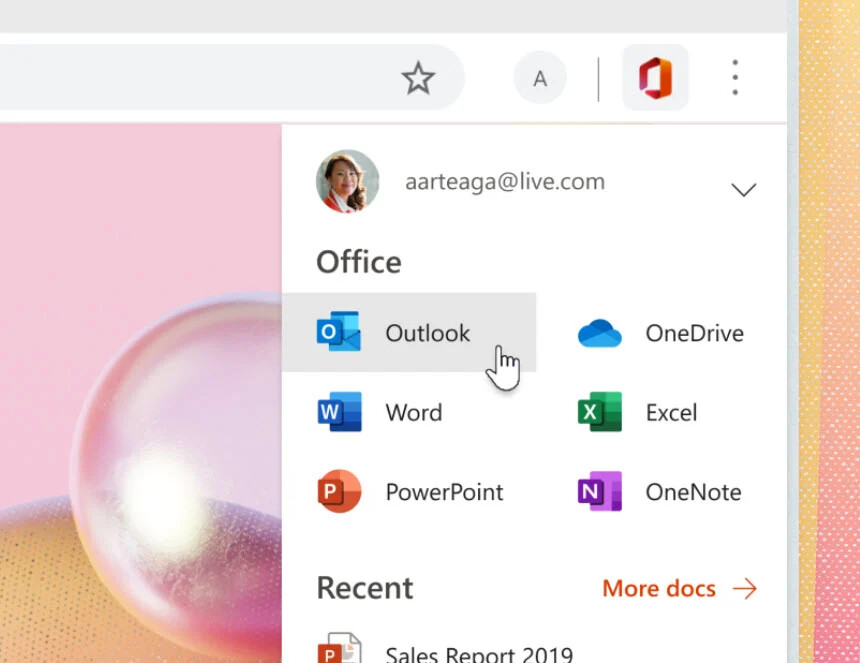Click inside the browser address bar
The width and height of the screenshot is (860, 663).
tap(200, 78)
